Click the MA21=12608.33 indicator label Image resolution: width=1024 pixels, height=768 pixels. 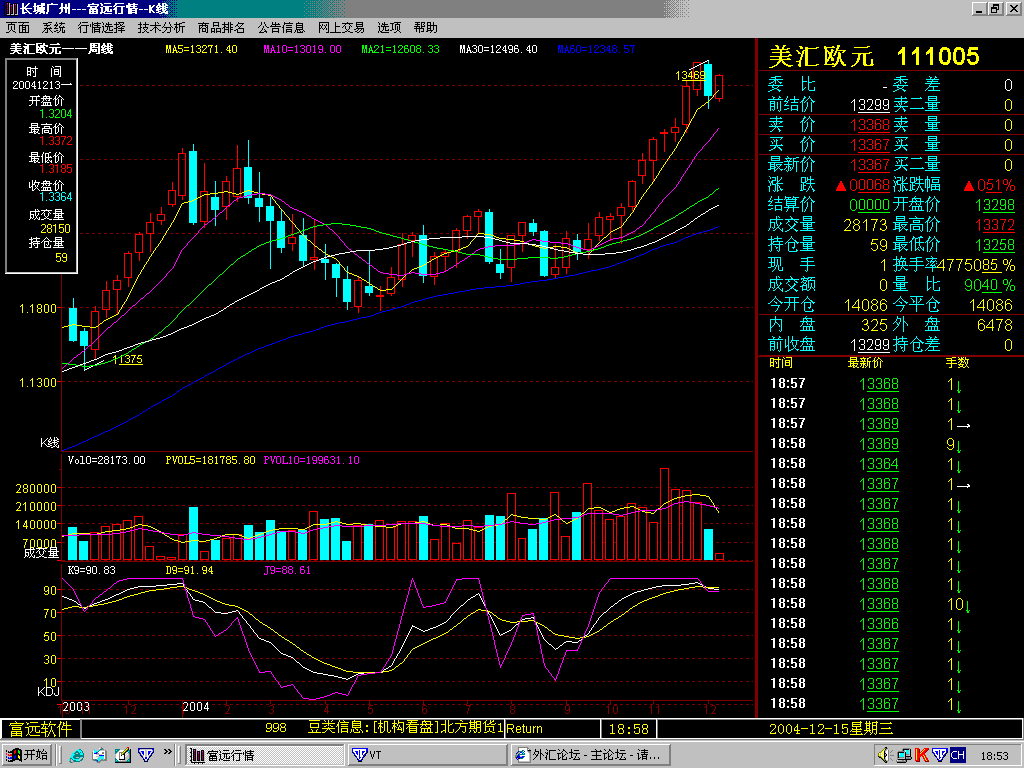400,49
